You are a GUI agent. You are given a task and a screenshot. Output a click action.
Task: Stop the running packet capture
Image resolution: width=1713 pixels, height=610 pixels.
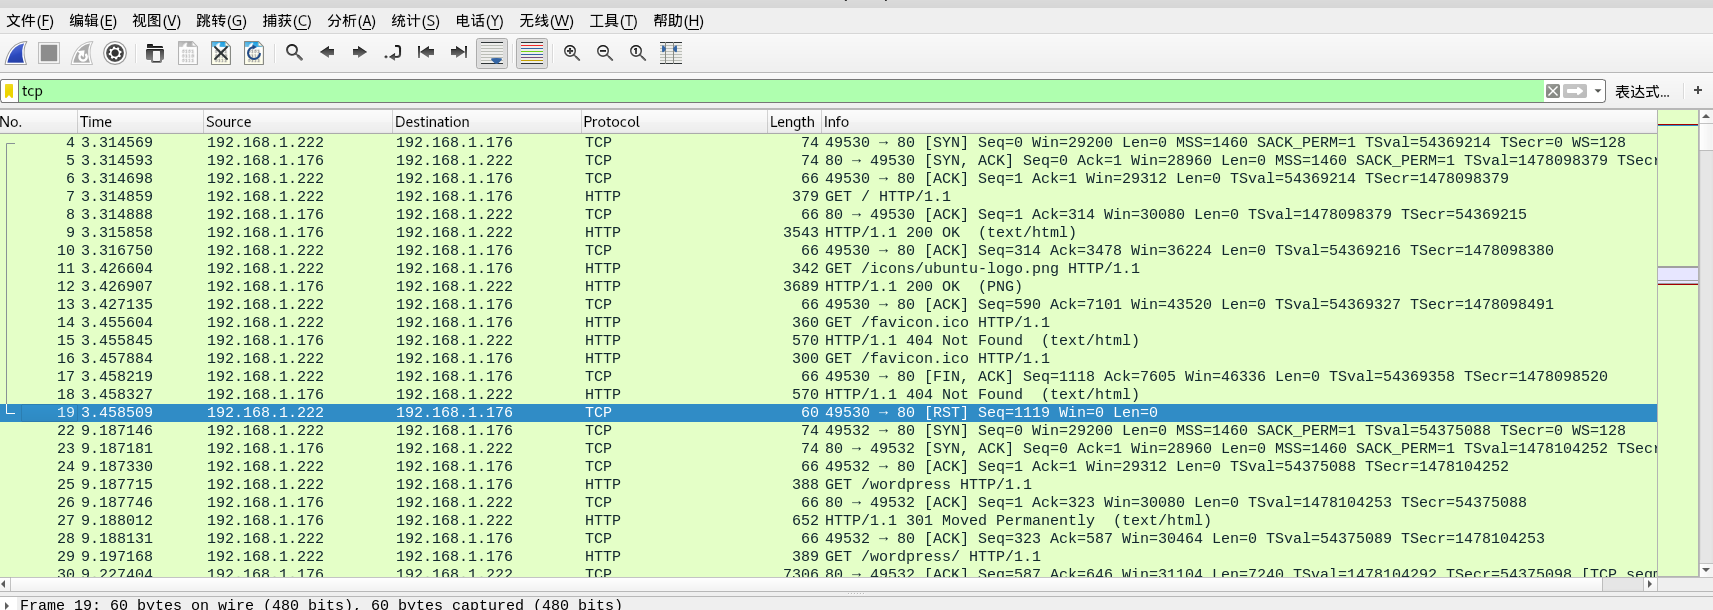(49, 53)
